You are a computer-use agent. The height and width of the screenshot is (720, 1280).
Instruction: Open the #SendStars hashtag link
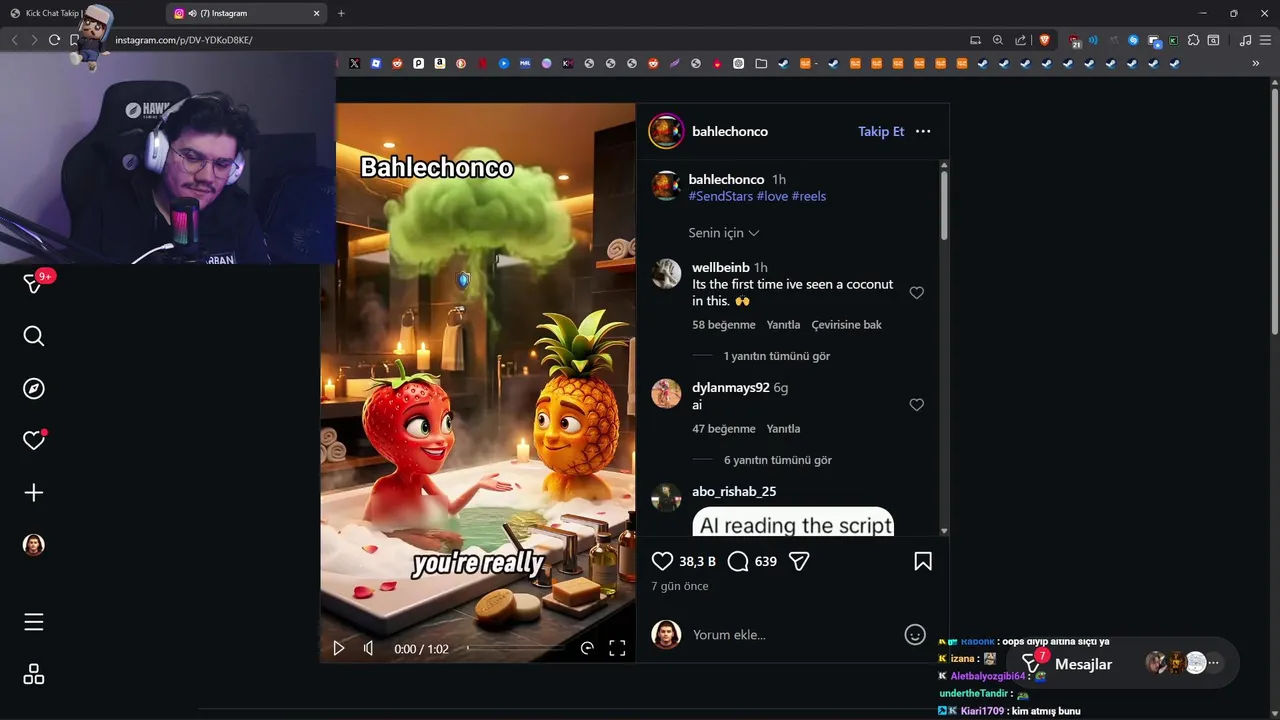point(720,196)
